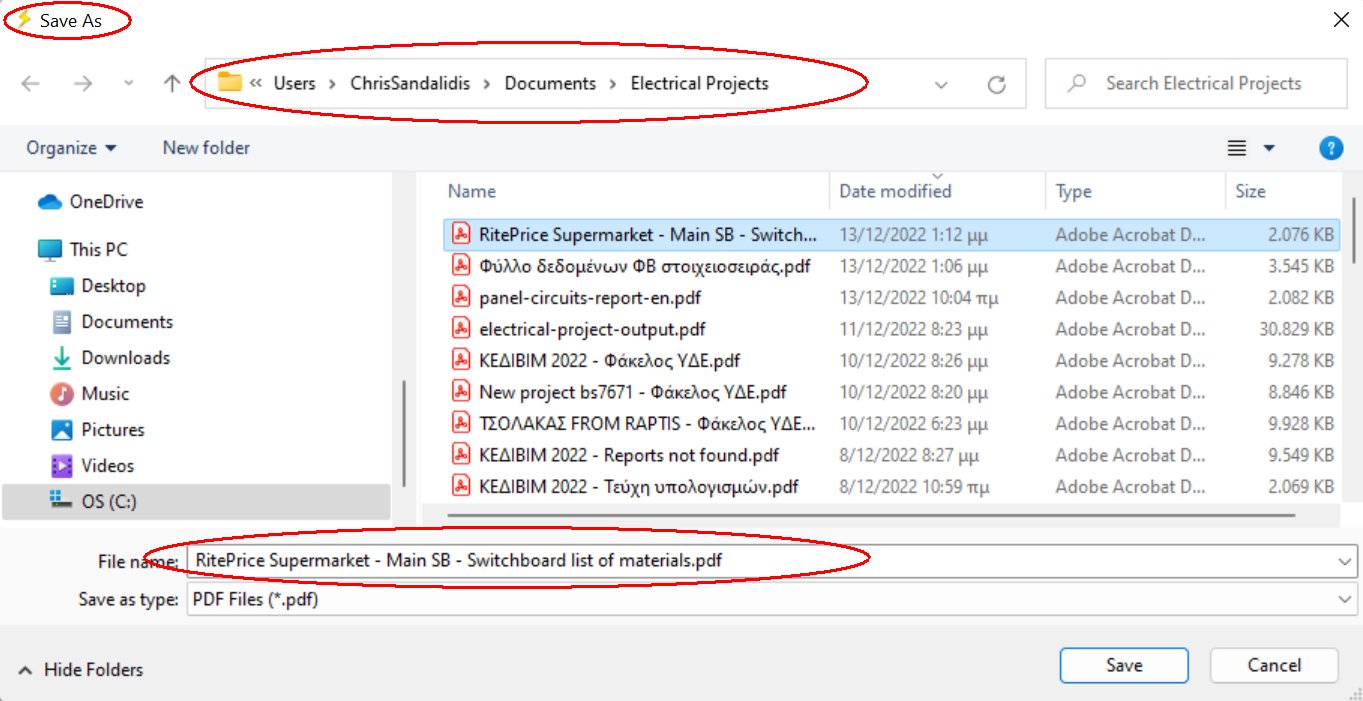This screenshot has height=701, width=1363.
Task: Select the Music folder in sidebar
Action: tap(105, 394)
